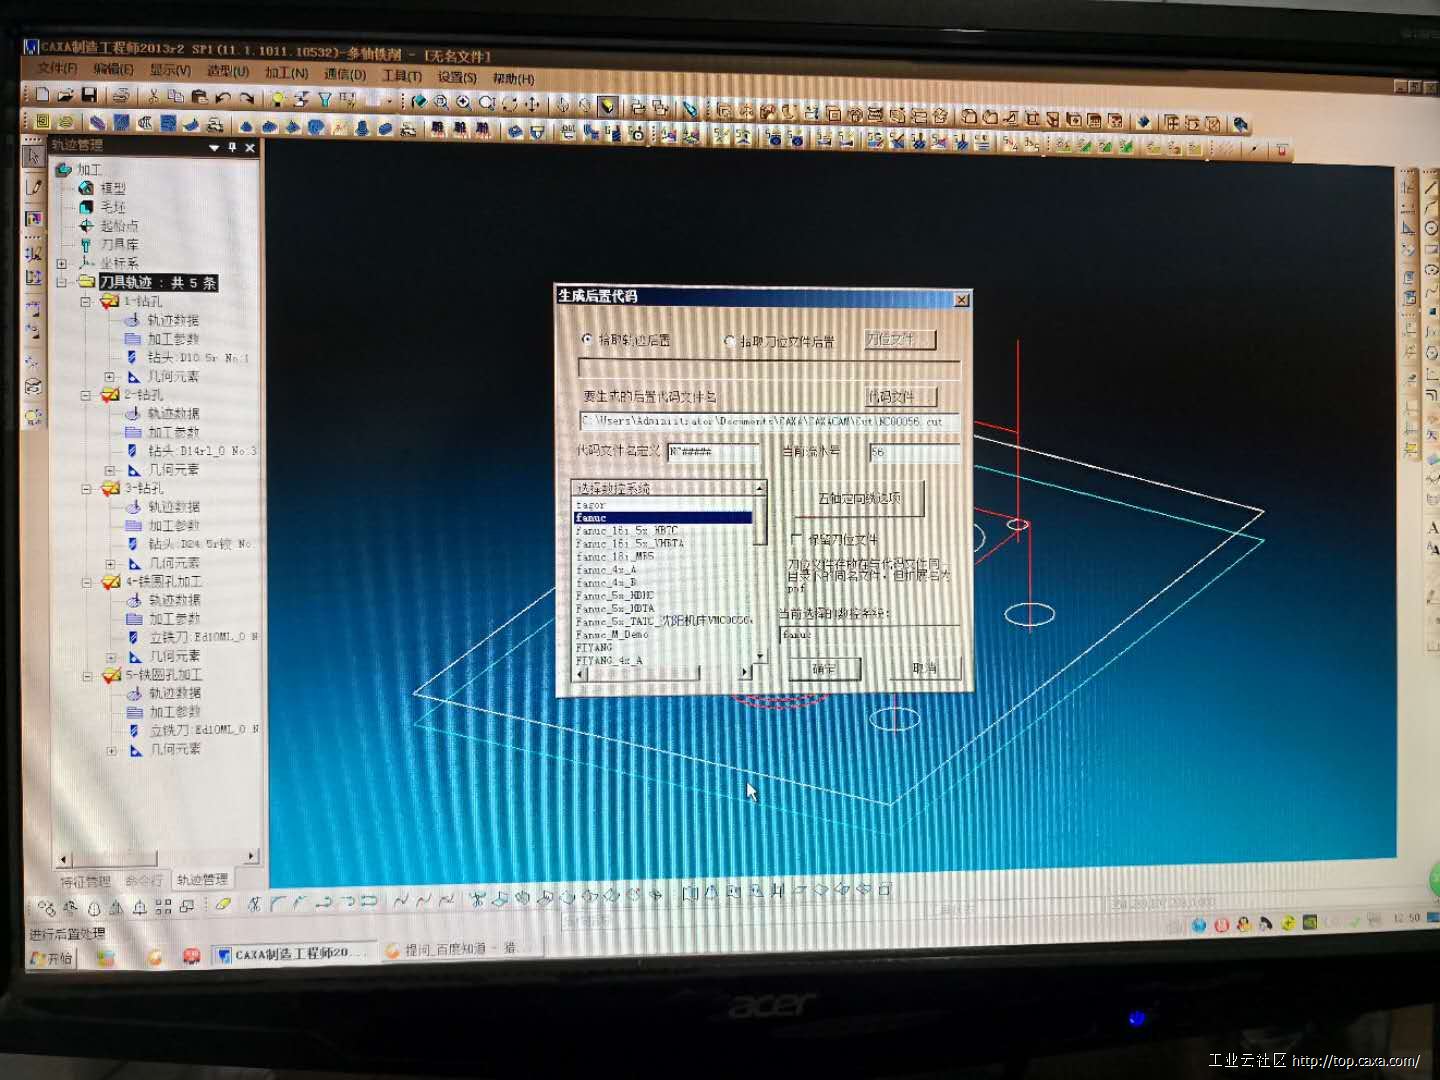This screenshot has width=1440, height=1080.
Task: Toggle the check mark on 1-钻孔 toolpath
Action: tap(110, 301)
